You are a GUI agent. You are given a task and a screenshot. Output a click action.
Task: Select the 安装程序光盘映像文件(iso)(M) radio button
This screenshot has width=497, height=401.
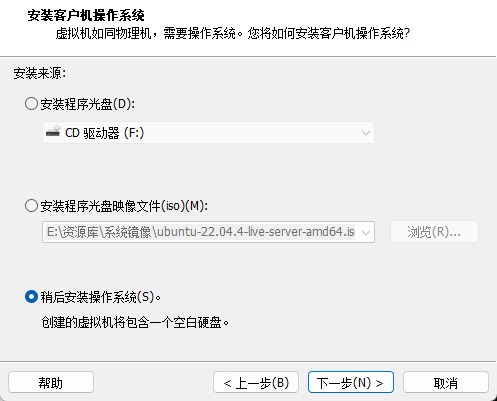(x=31, y=206)
